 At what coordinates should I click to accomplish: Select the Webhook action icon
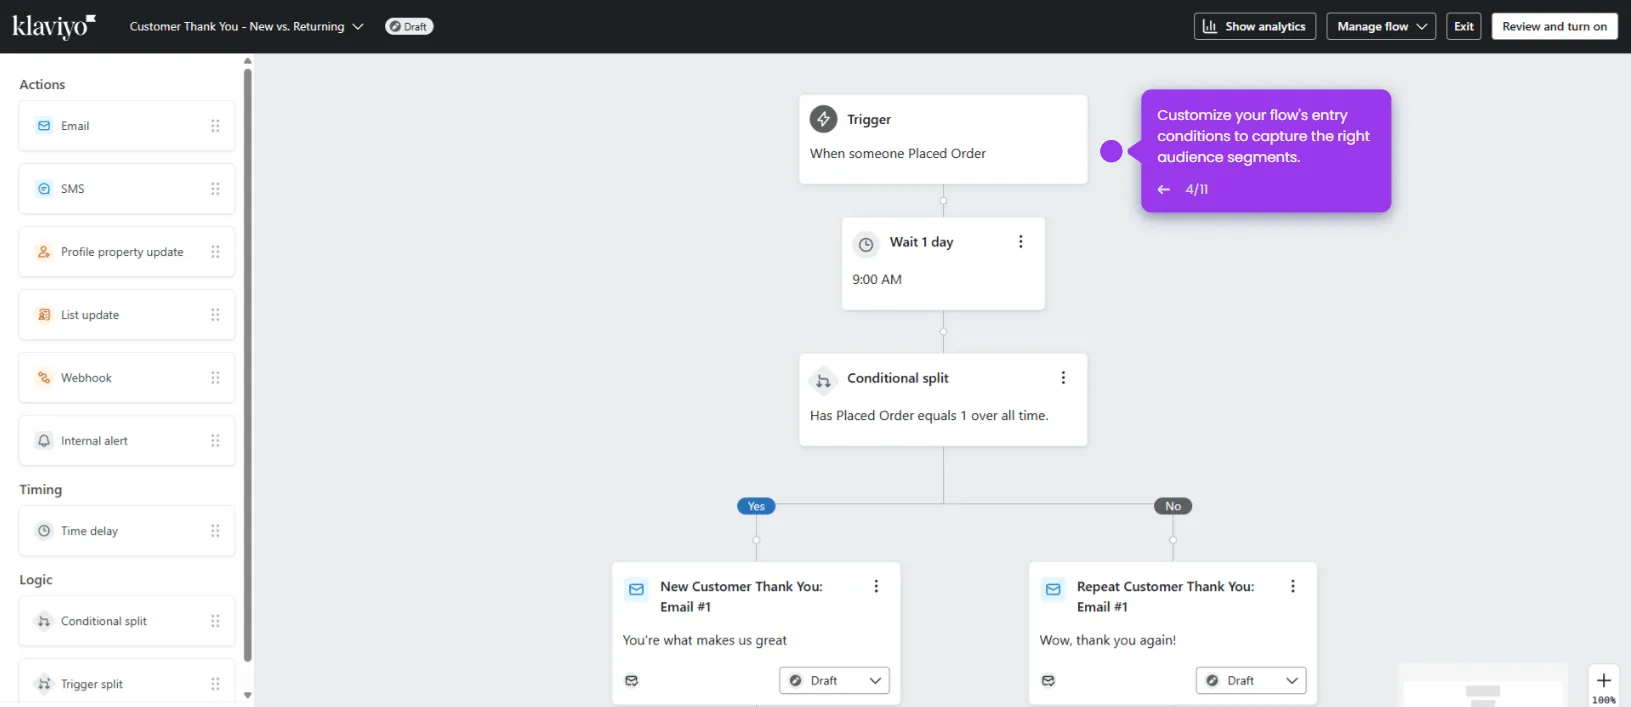pyautogui.click(x=44, y=378)
